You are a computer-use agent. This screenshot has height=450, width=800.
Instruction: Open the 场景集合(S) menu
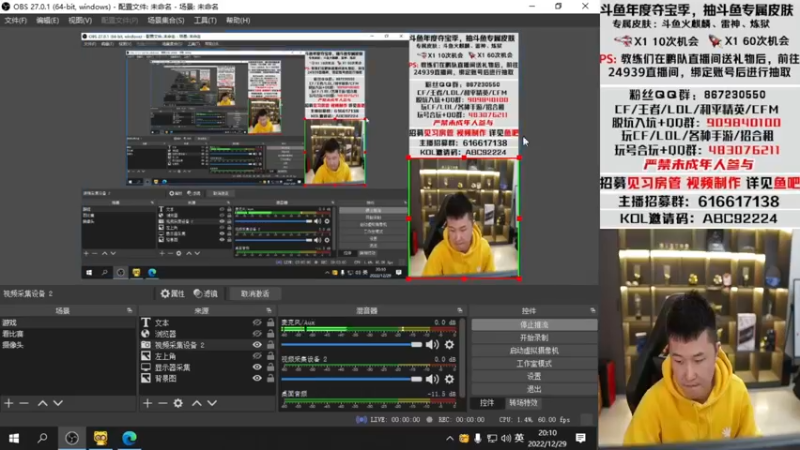point(166,20)
